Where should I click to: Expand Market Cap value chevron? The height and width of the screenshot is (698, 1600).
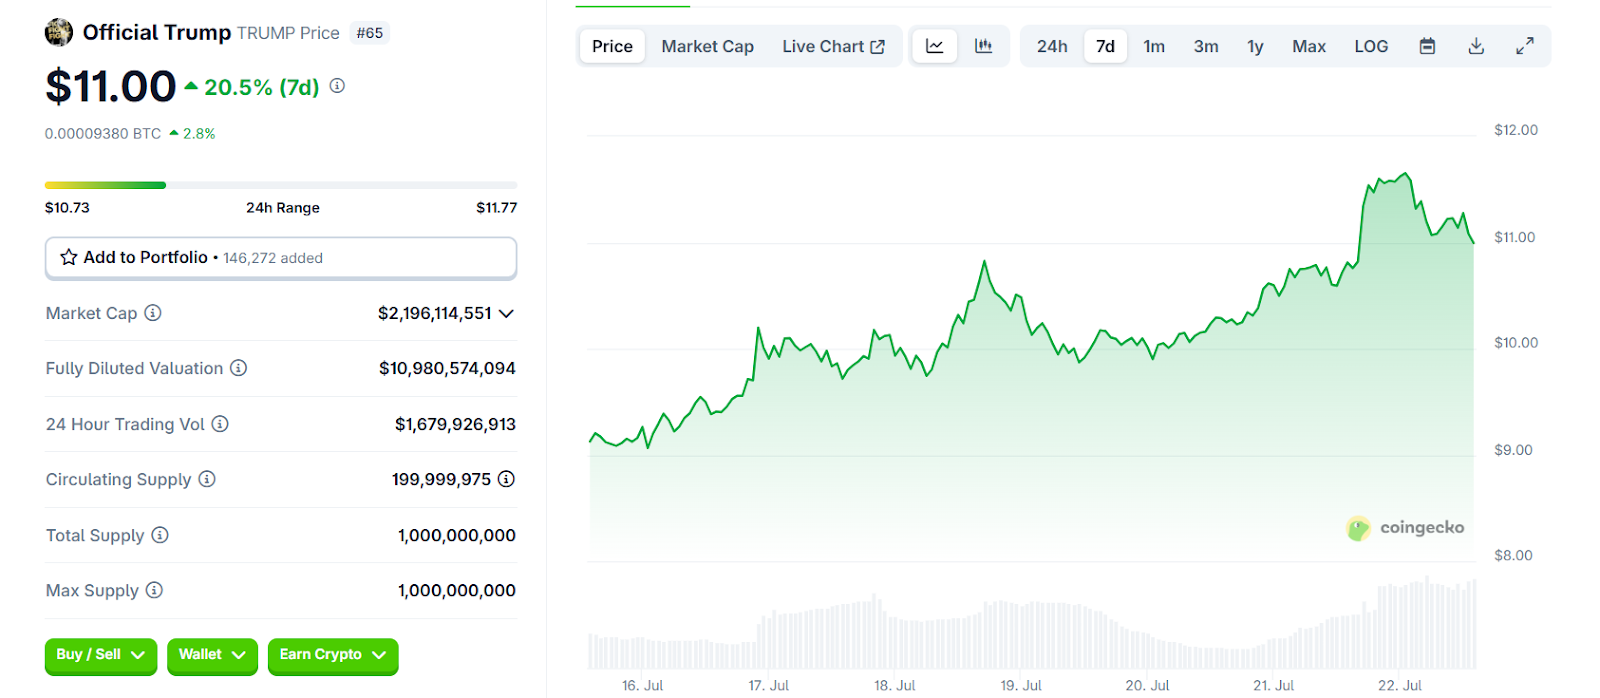pyautogui.click(x=506, y=313)
